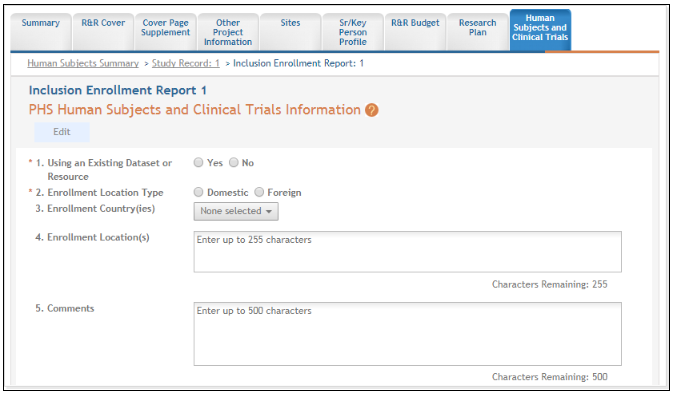Image resolution: width=673 pixels, height=393 pixels.
Task: Click into the Comments text area
Action: [x=407, y=334]
